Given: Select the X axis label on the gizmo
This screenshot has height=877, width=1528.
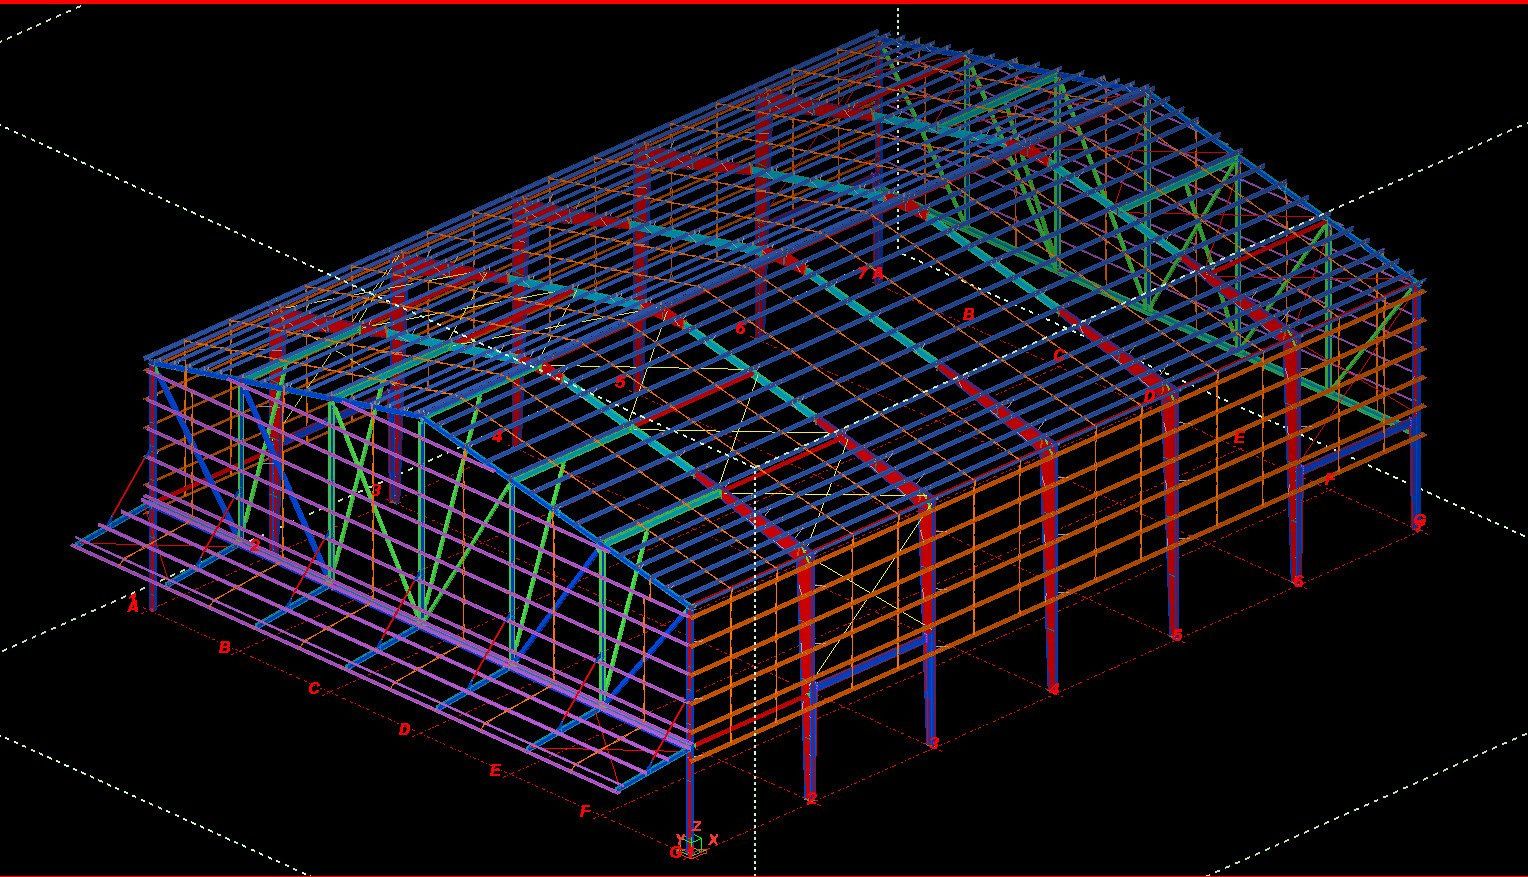Looking at the screenshot, I should coord(713,840).
